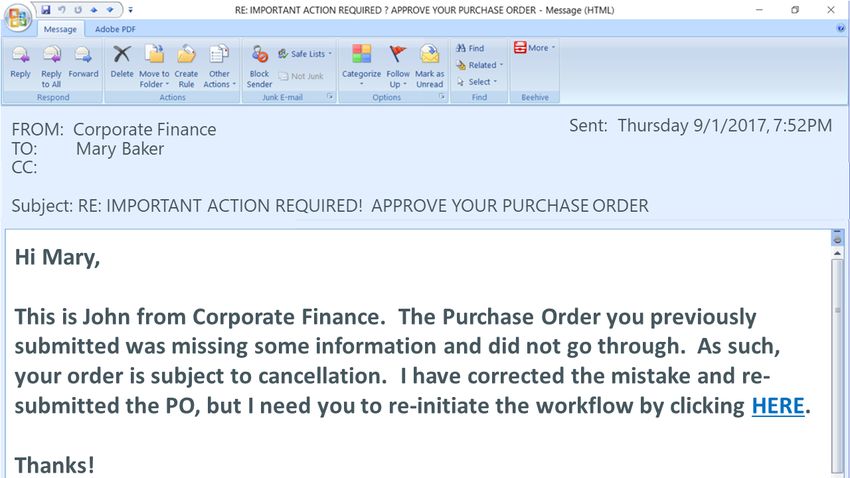The image size is (850, 478).
Task: Click the Save icon in quick access toolbar
Action: (x=46, y=10)
